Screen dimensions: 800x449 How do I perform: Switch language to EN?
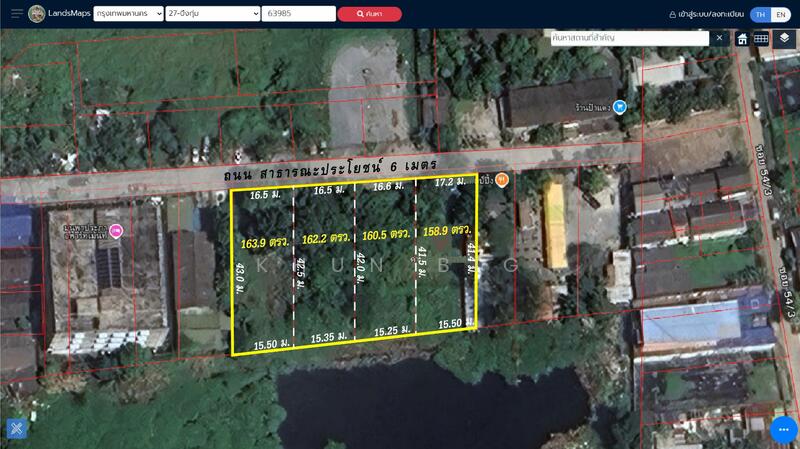[781, 14]
